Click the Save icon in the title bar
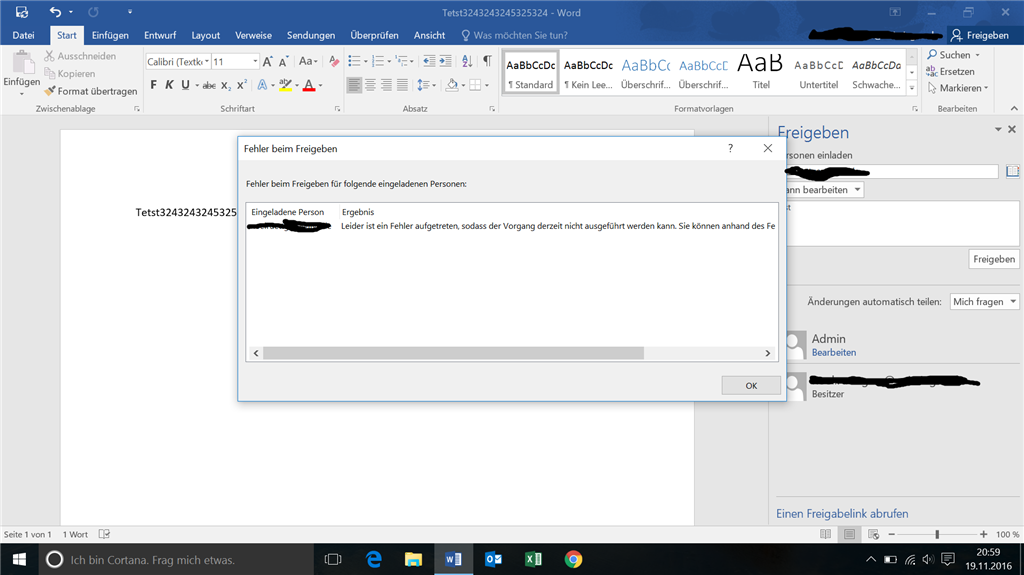This screenshot has height=575, width=1024. pyautogui.click(x=22, y=12)
